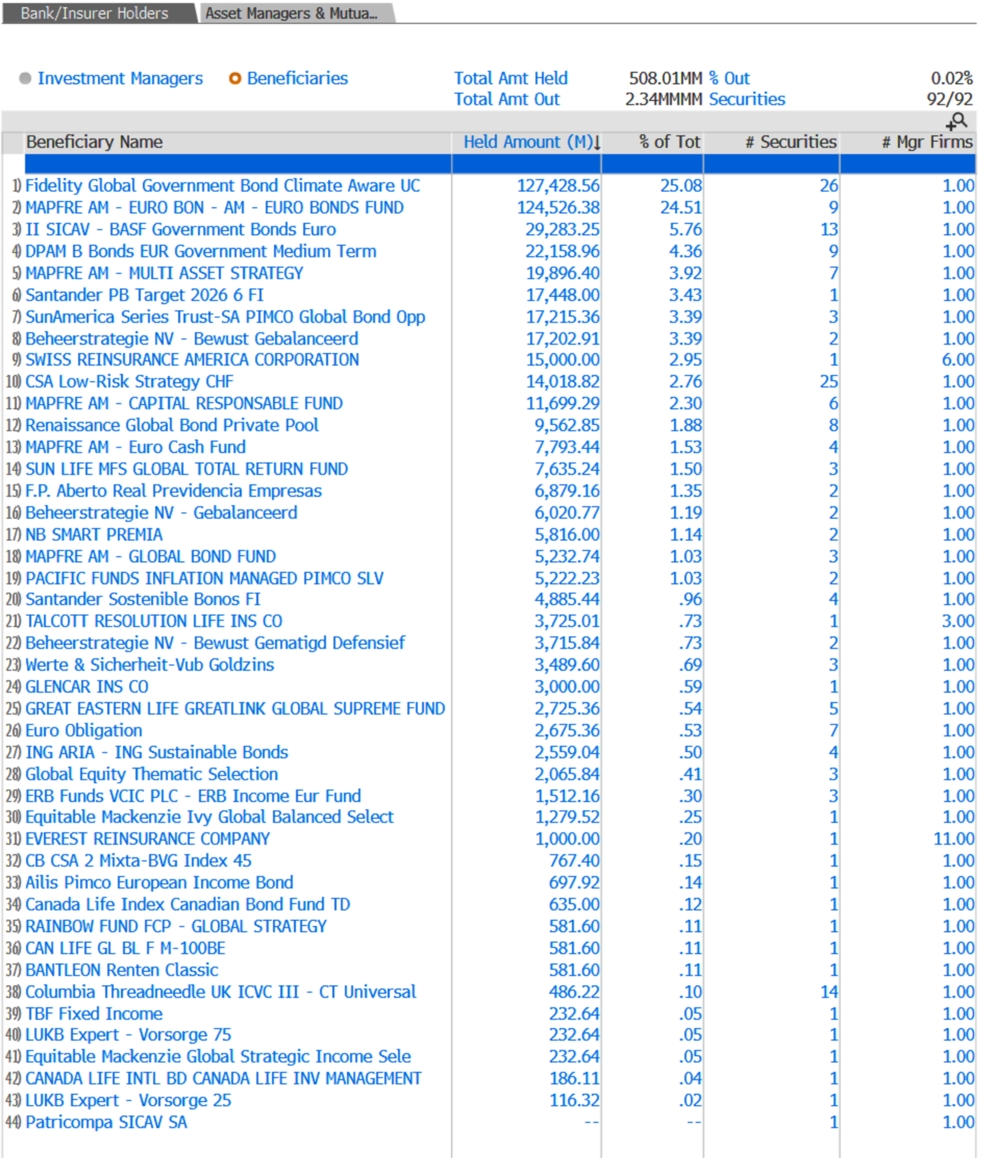1000x1158 pixels.
Task: Switch to Bank/Insurer Holders tab
Action: tap(96, 14)
